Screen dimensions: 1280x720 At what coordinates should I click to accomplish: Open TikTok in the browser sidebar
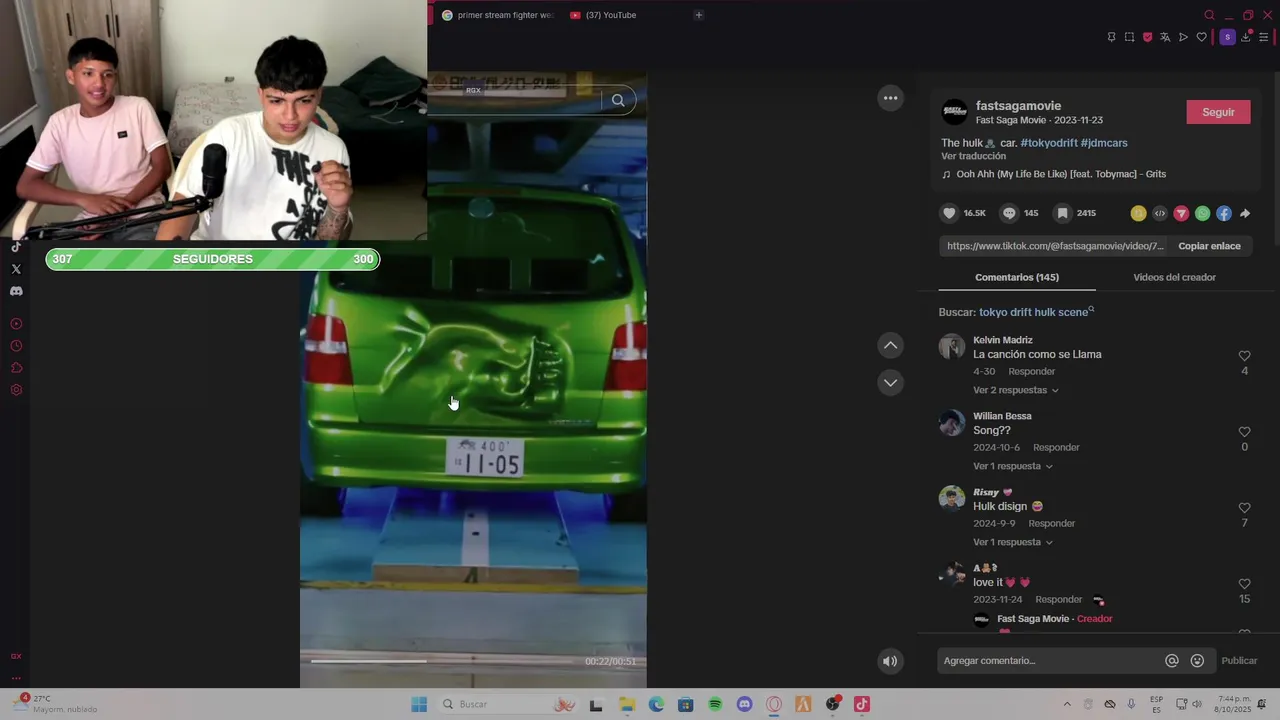16,247
